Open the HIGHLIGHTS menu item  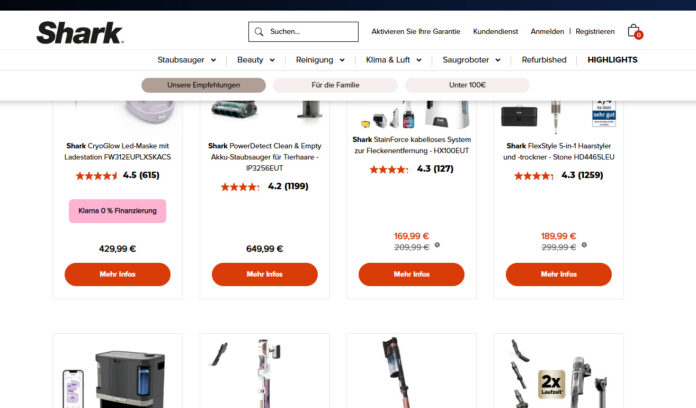(612, 60)
